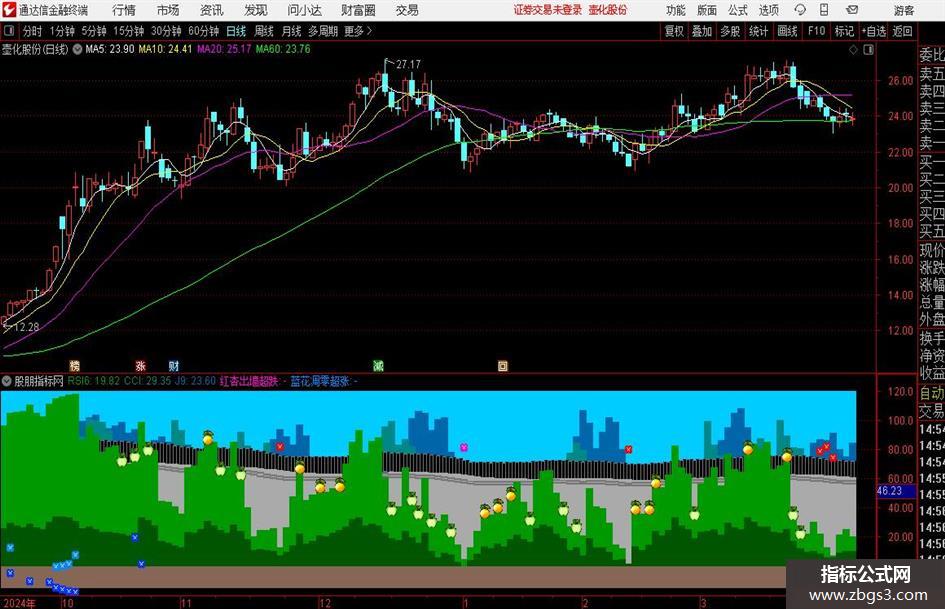This screenshot has width=945, height=609.
Task: Switch to the 分时 chart period
Action: point(32,31)
